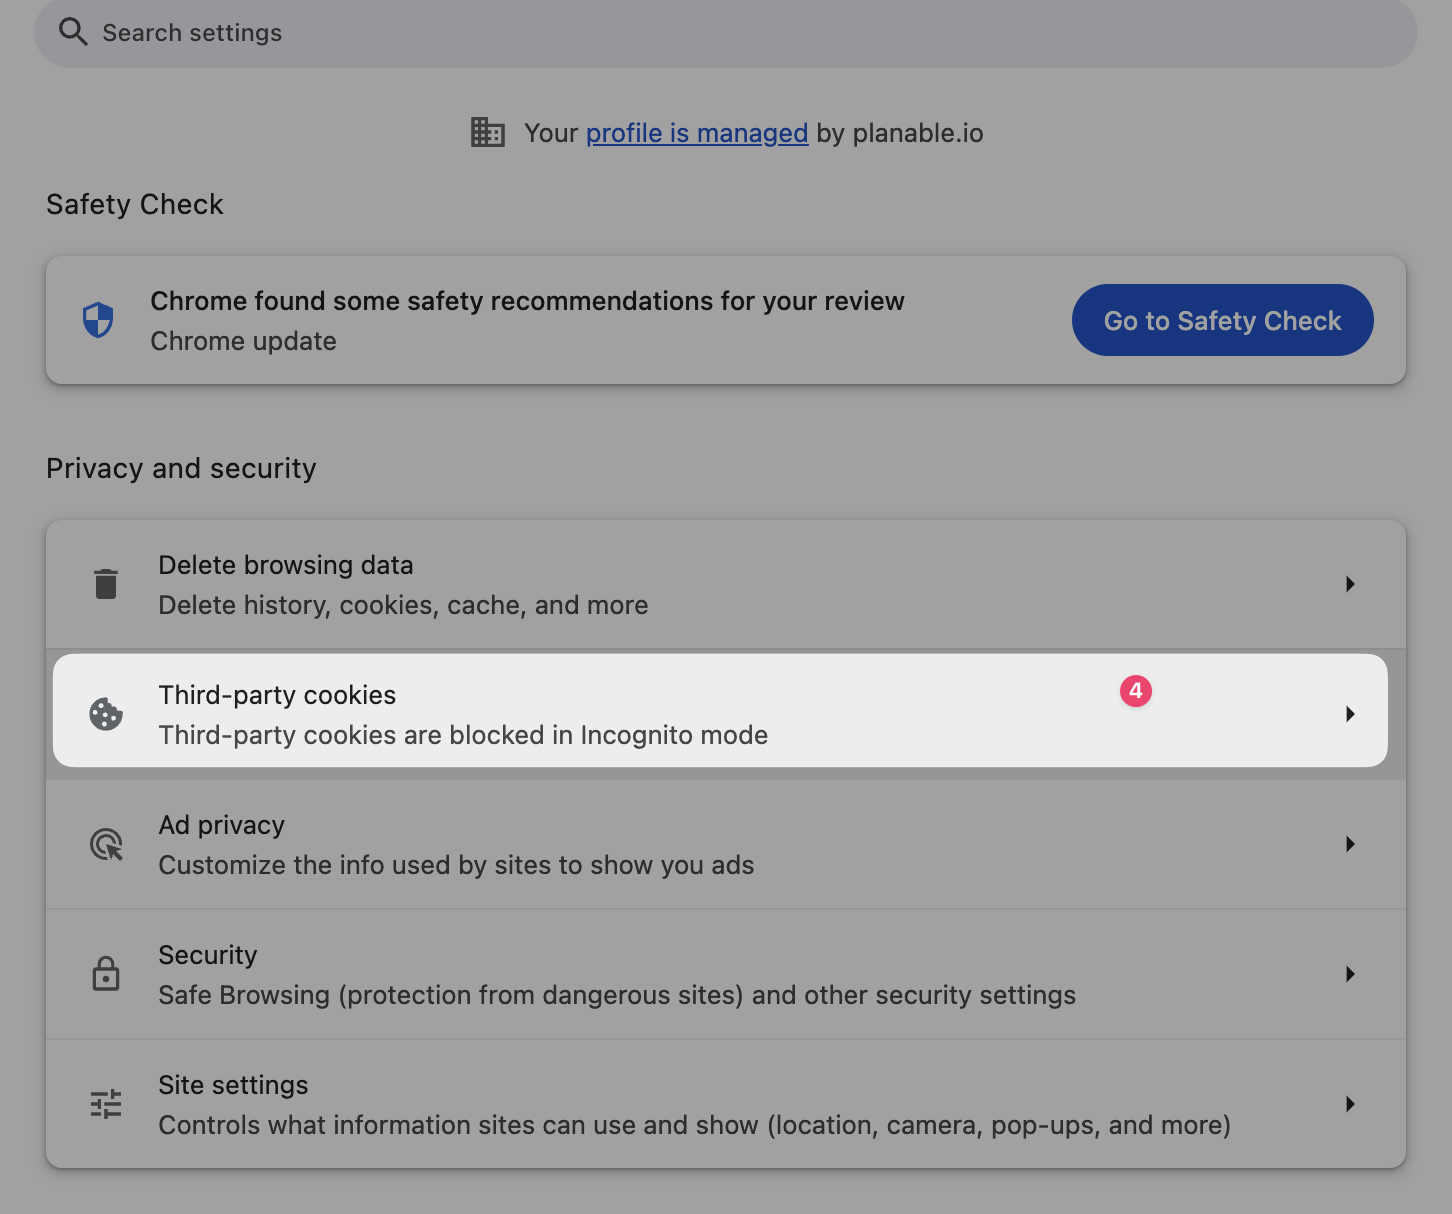1452x1214 pixels.
Task: Open the "profile is managed" link
Action: [696, 133]
